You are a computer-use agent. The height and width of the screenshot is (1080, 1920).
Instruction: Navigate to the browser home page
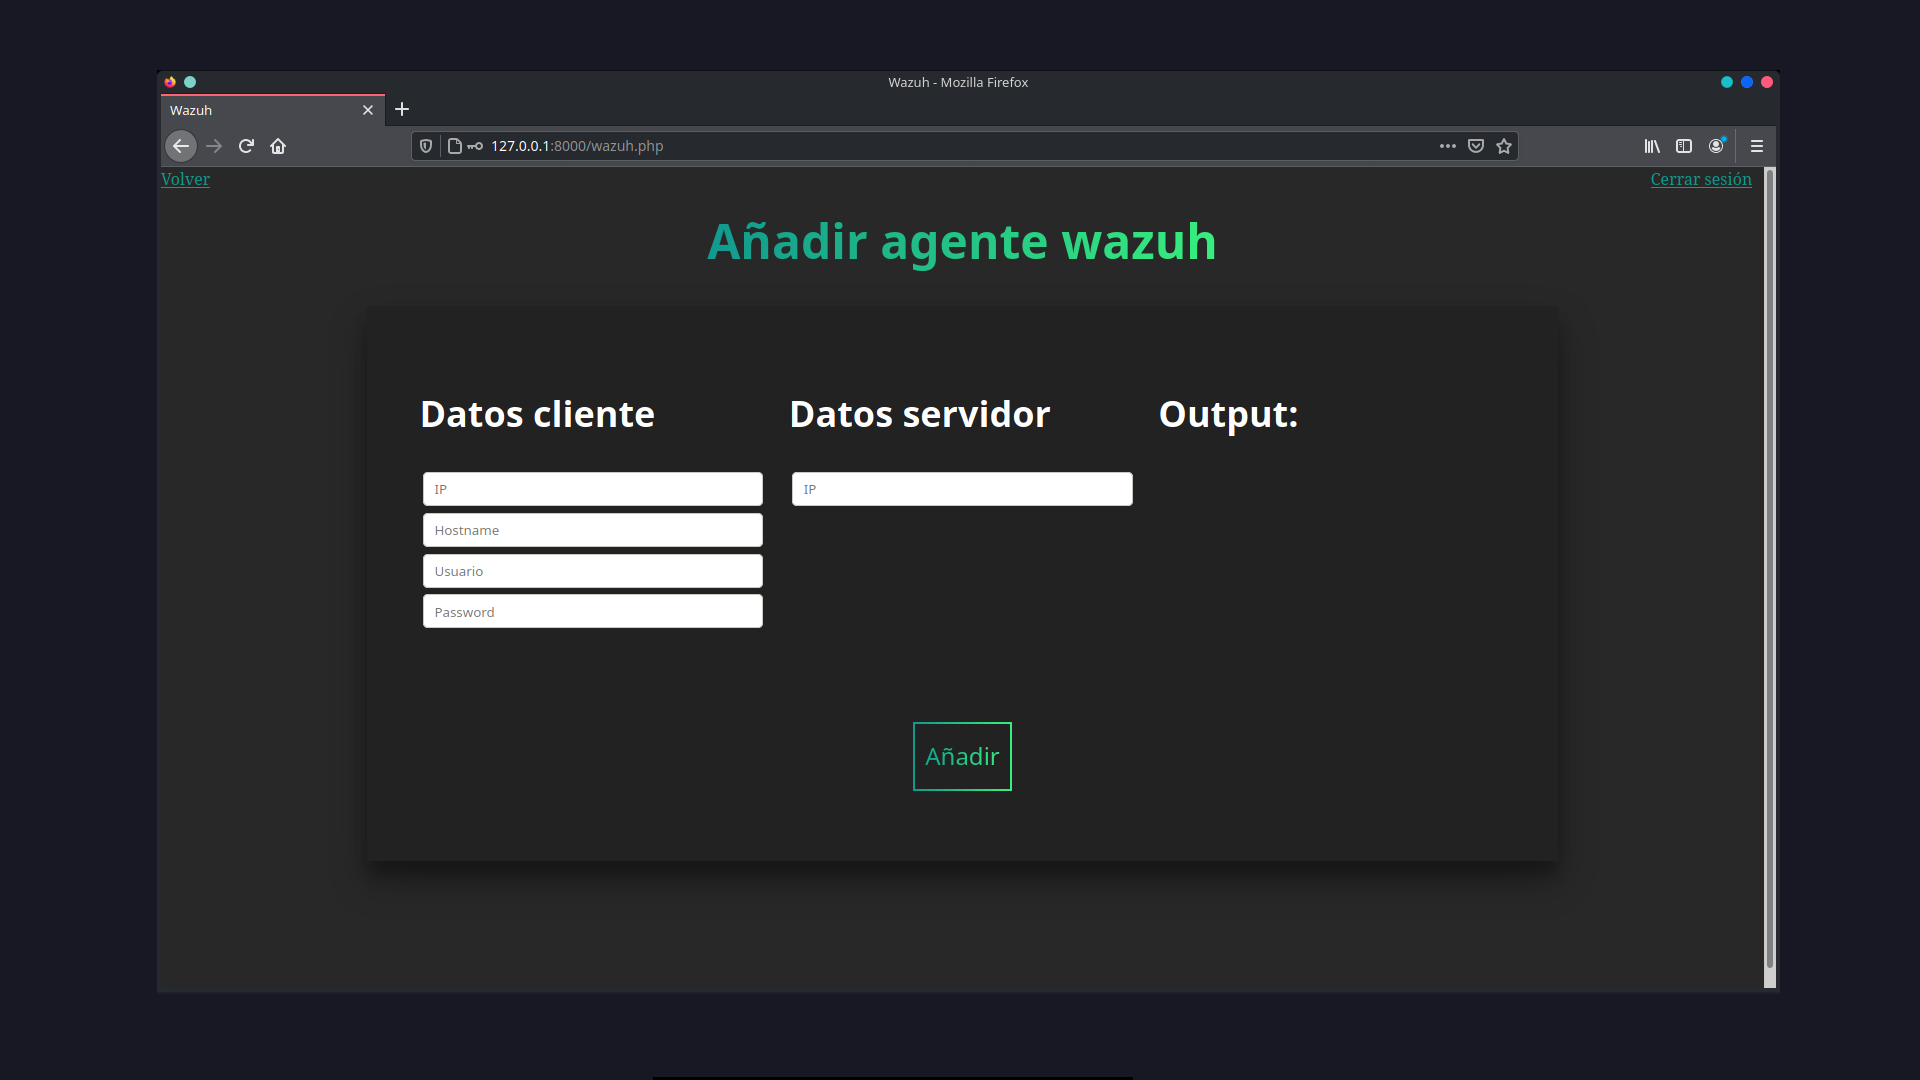pos(278,145)
